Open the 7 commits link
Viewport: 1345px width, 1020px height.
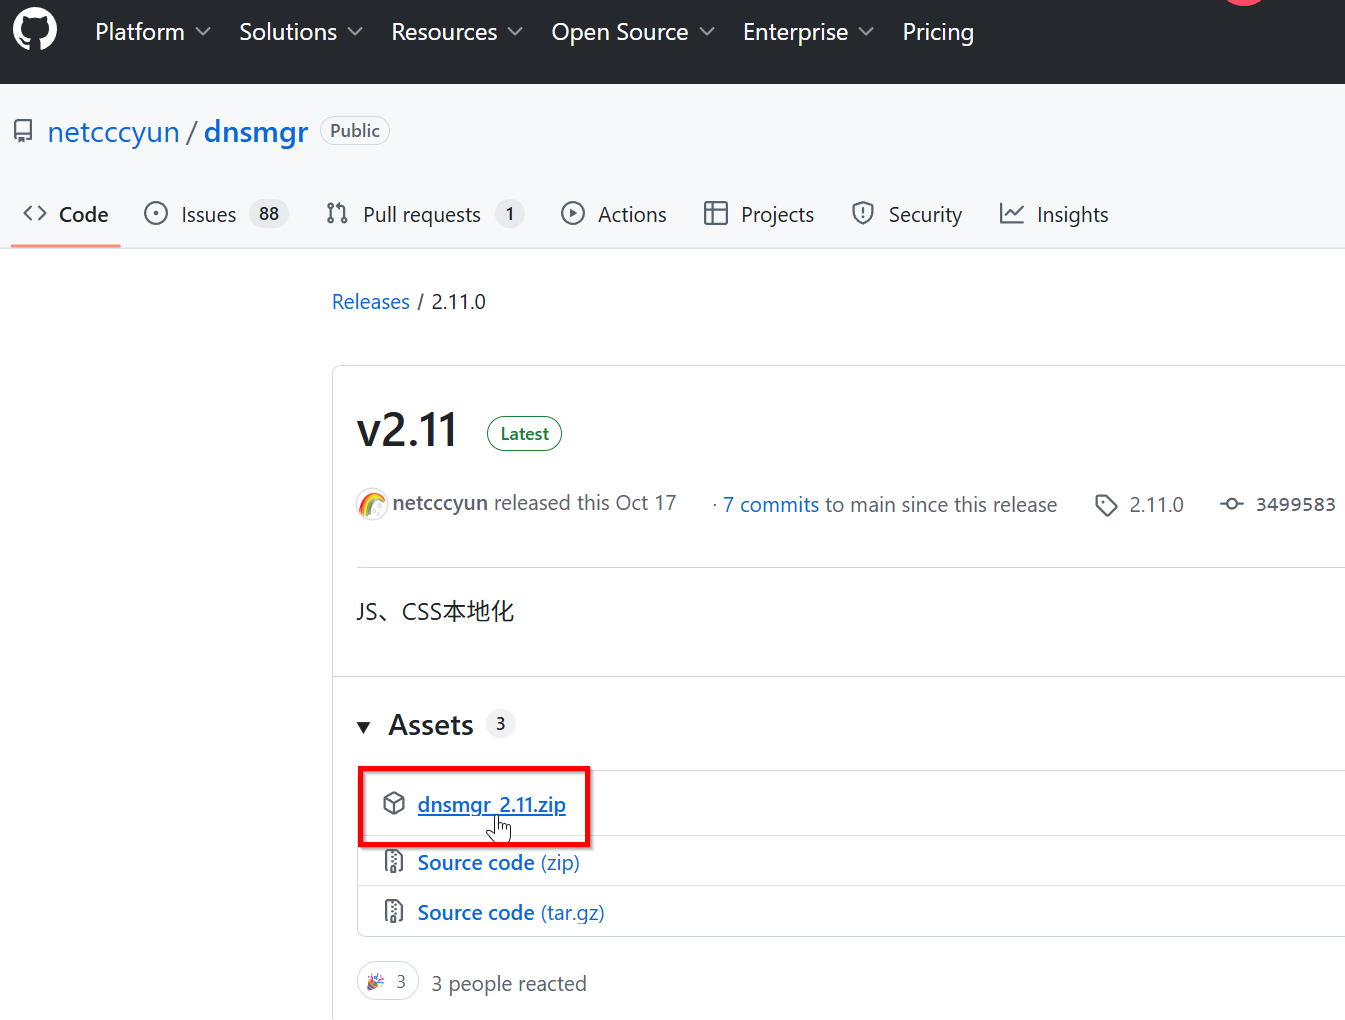tap(771, 505)
